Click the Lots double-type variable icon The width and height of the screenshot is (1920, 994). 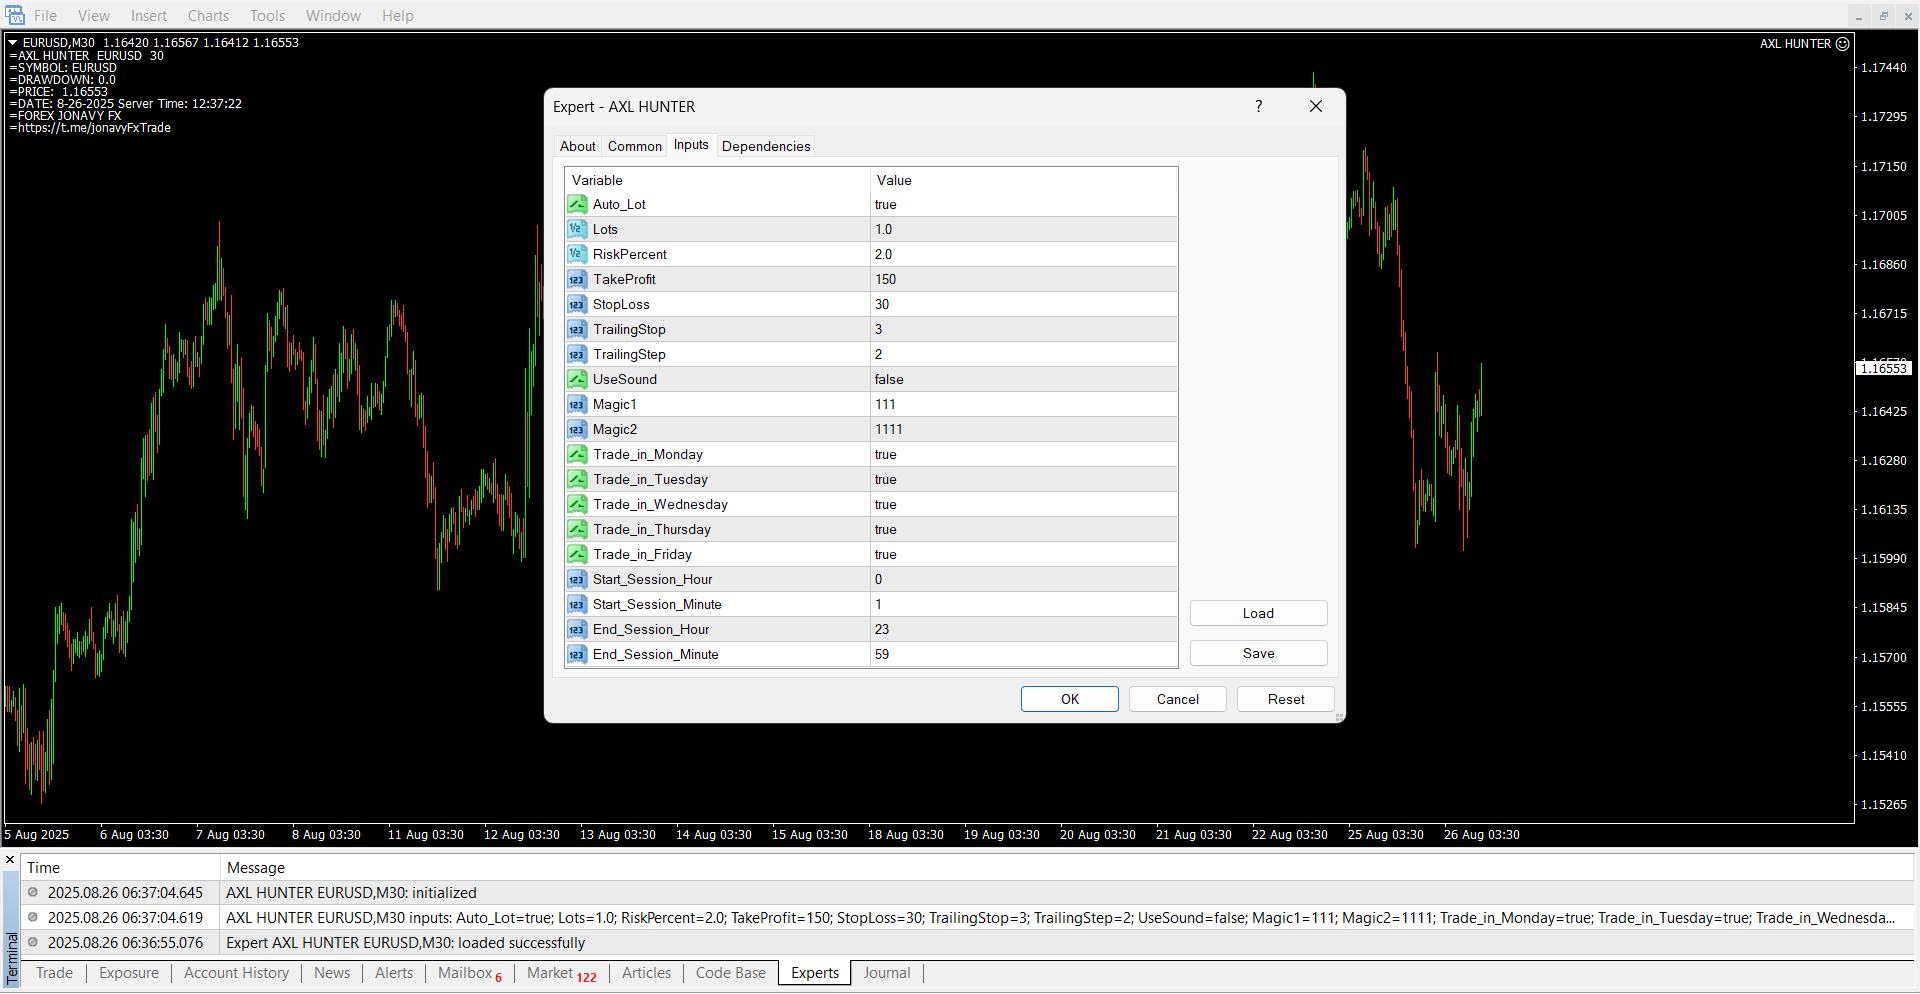577,230
